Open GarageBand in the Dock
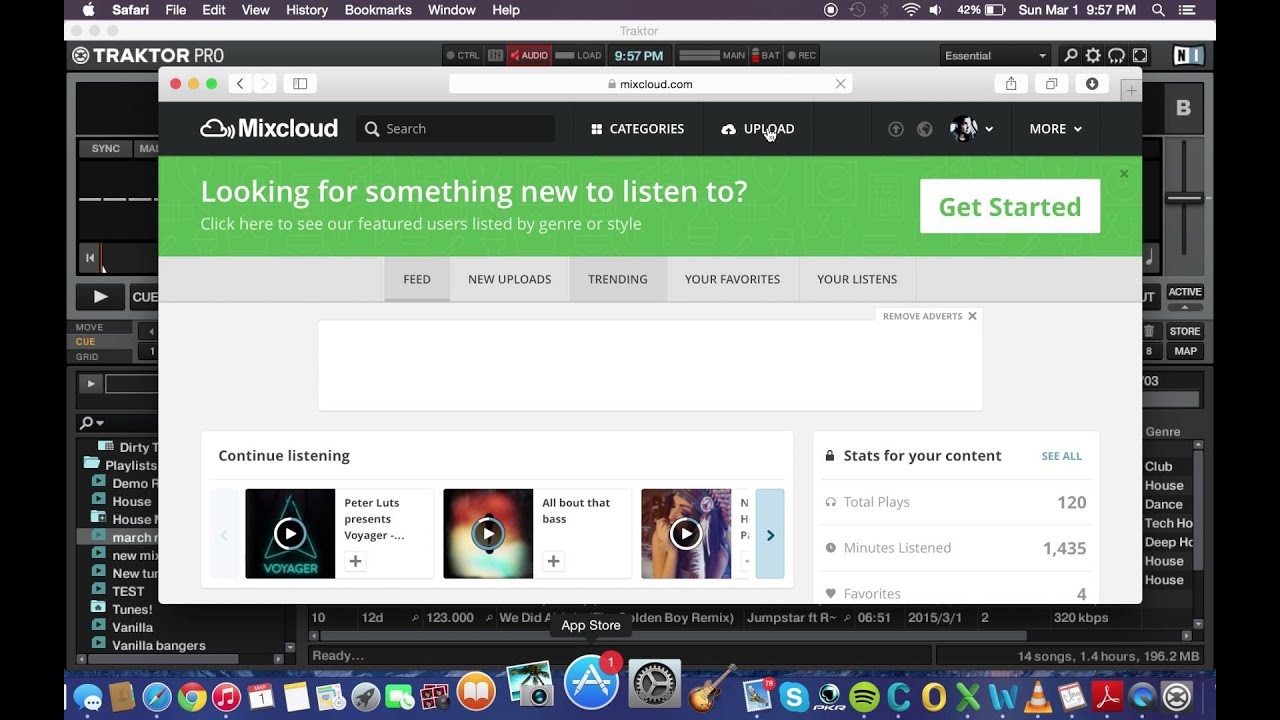1280x720 pixels. pyautogui.click(x=712, y=688)
